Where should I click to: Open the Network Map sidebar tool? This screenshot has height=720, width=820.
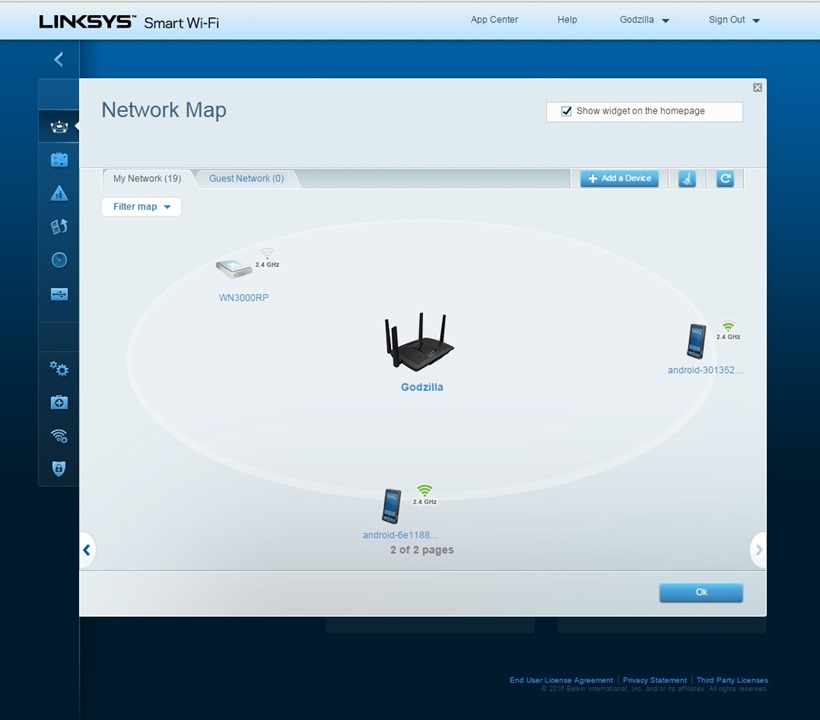pos(59,127)
